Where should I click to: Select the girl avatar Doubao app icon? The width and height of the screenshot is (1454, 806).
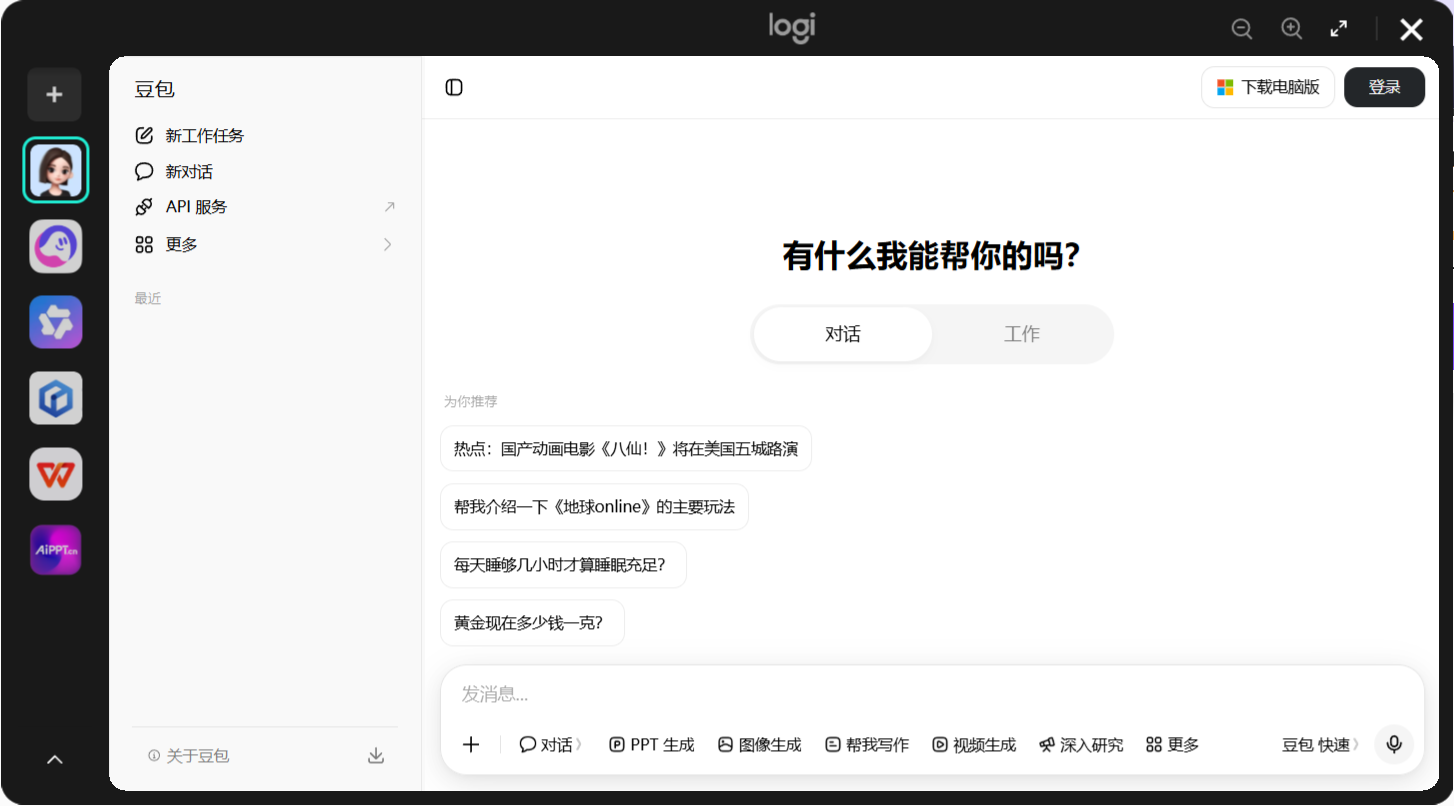[56, 170]
